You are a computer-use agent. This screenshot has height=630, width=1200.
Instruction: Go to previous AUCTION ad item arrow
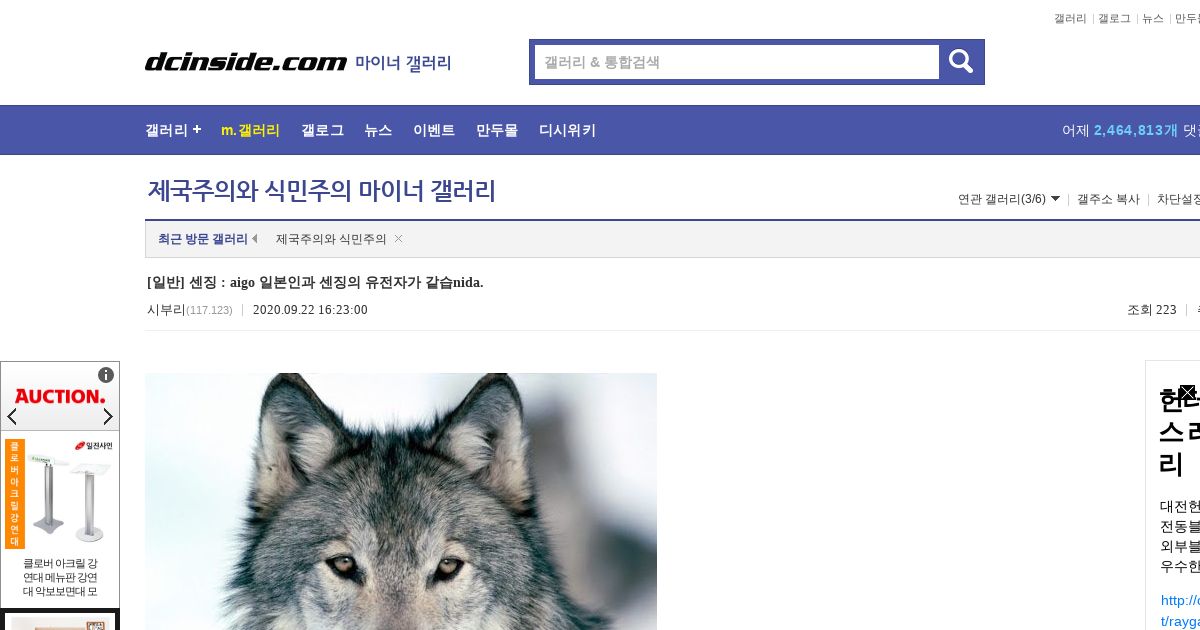click(13, 416)
